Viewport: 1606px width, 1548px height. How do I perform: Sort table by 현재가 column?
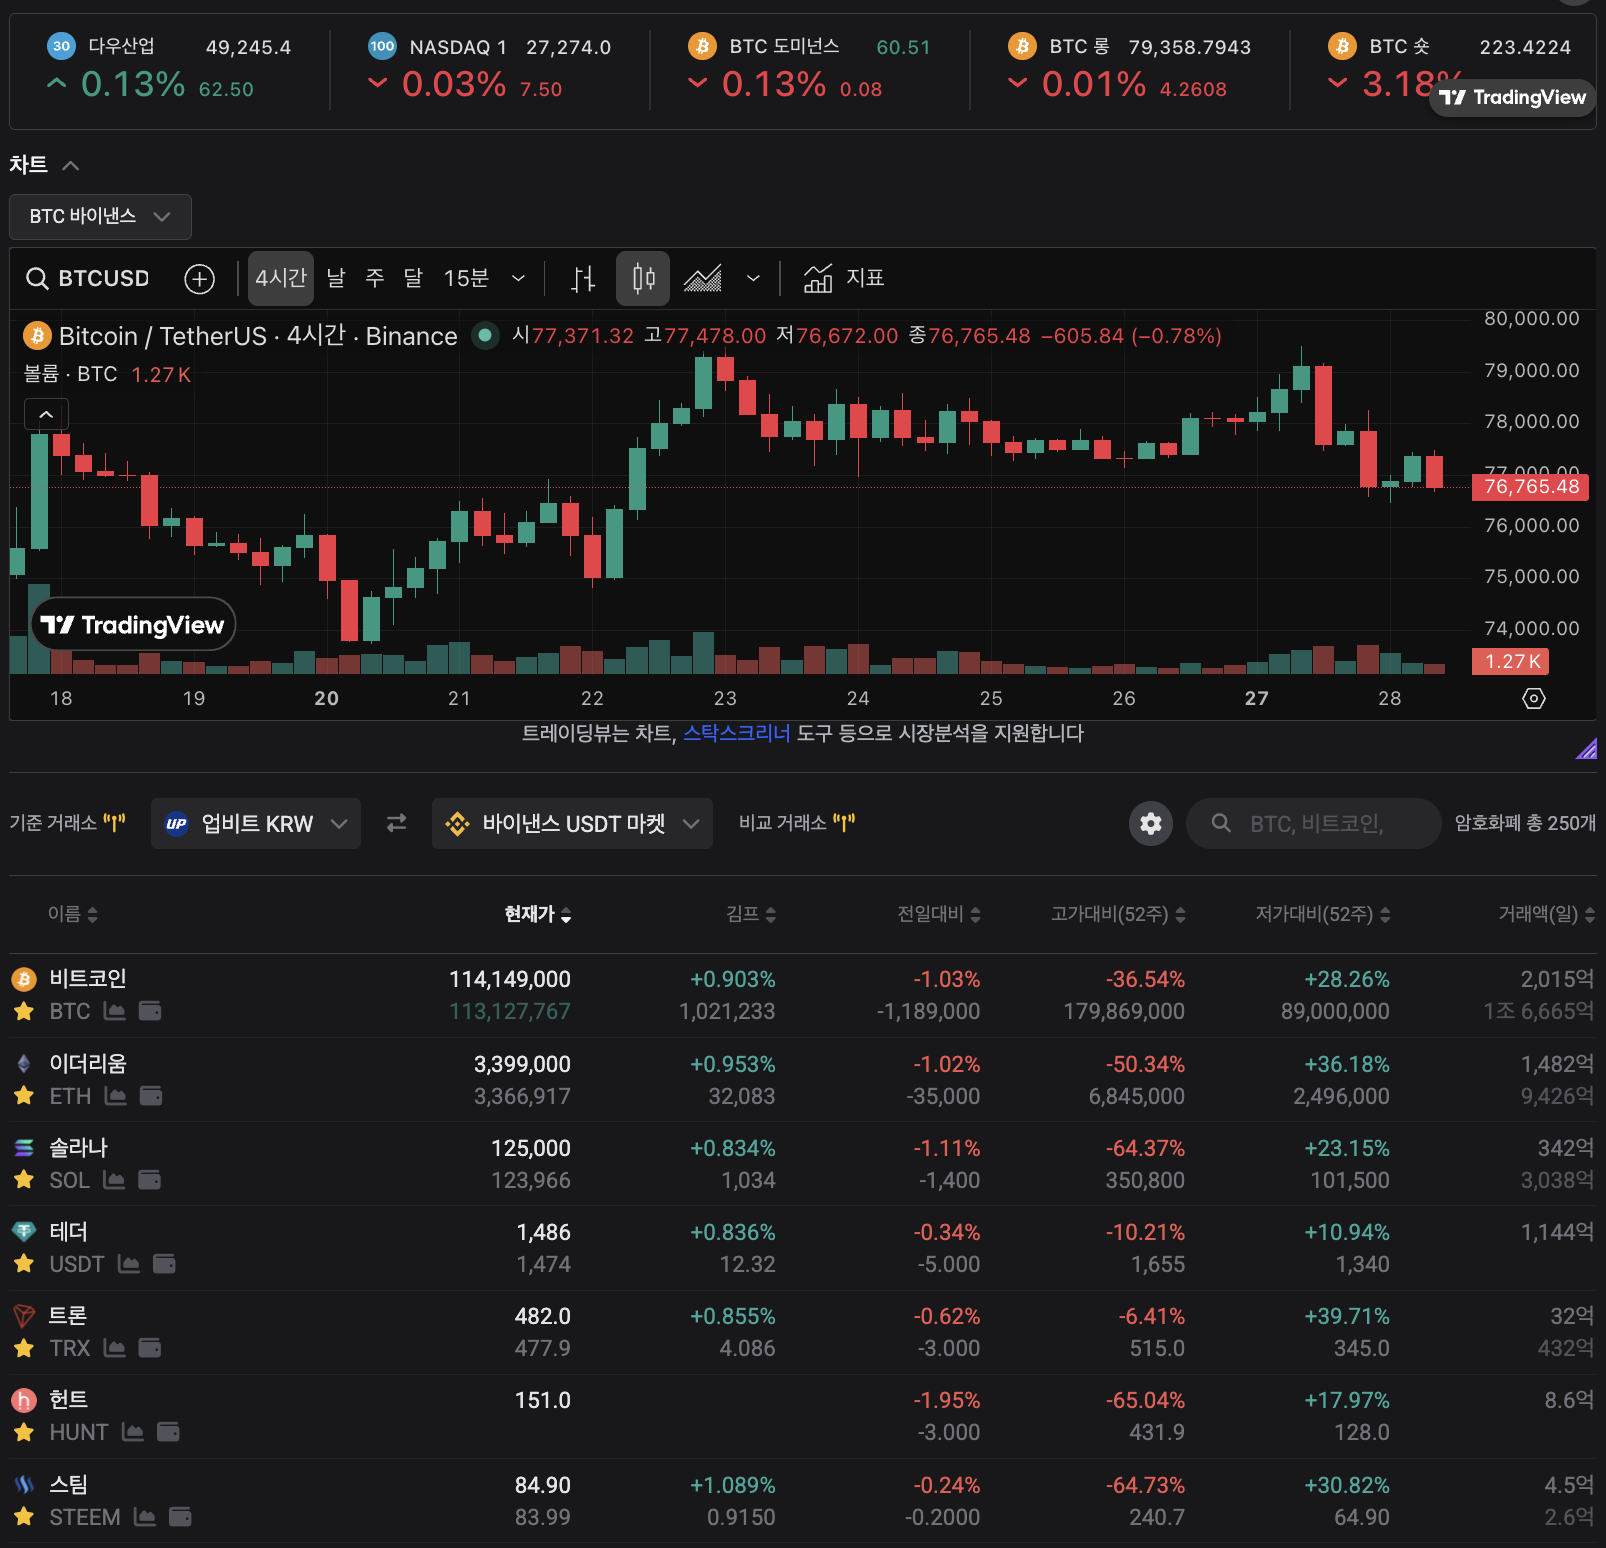pos(538,914)
